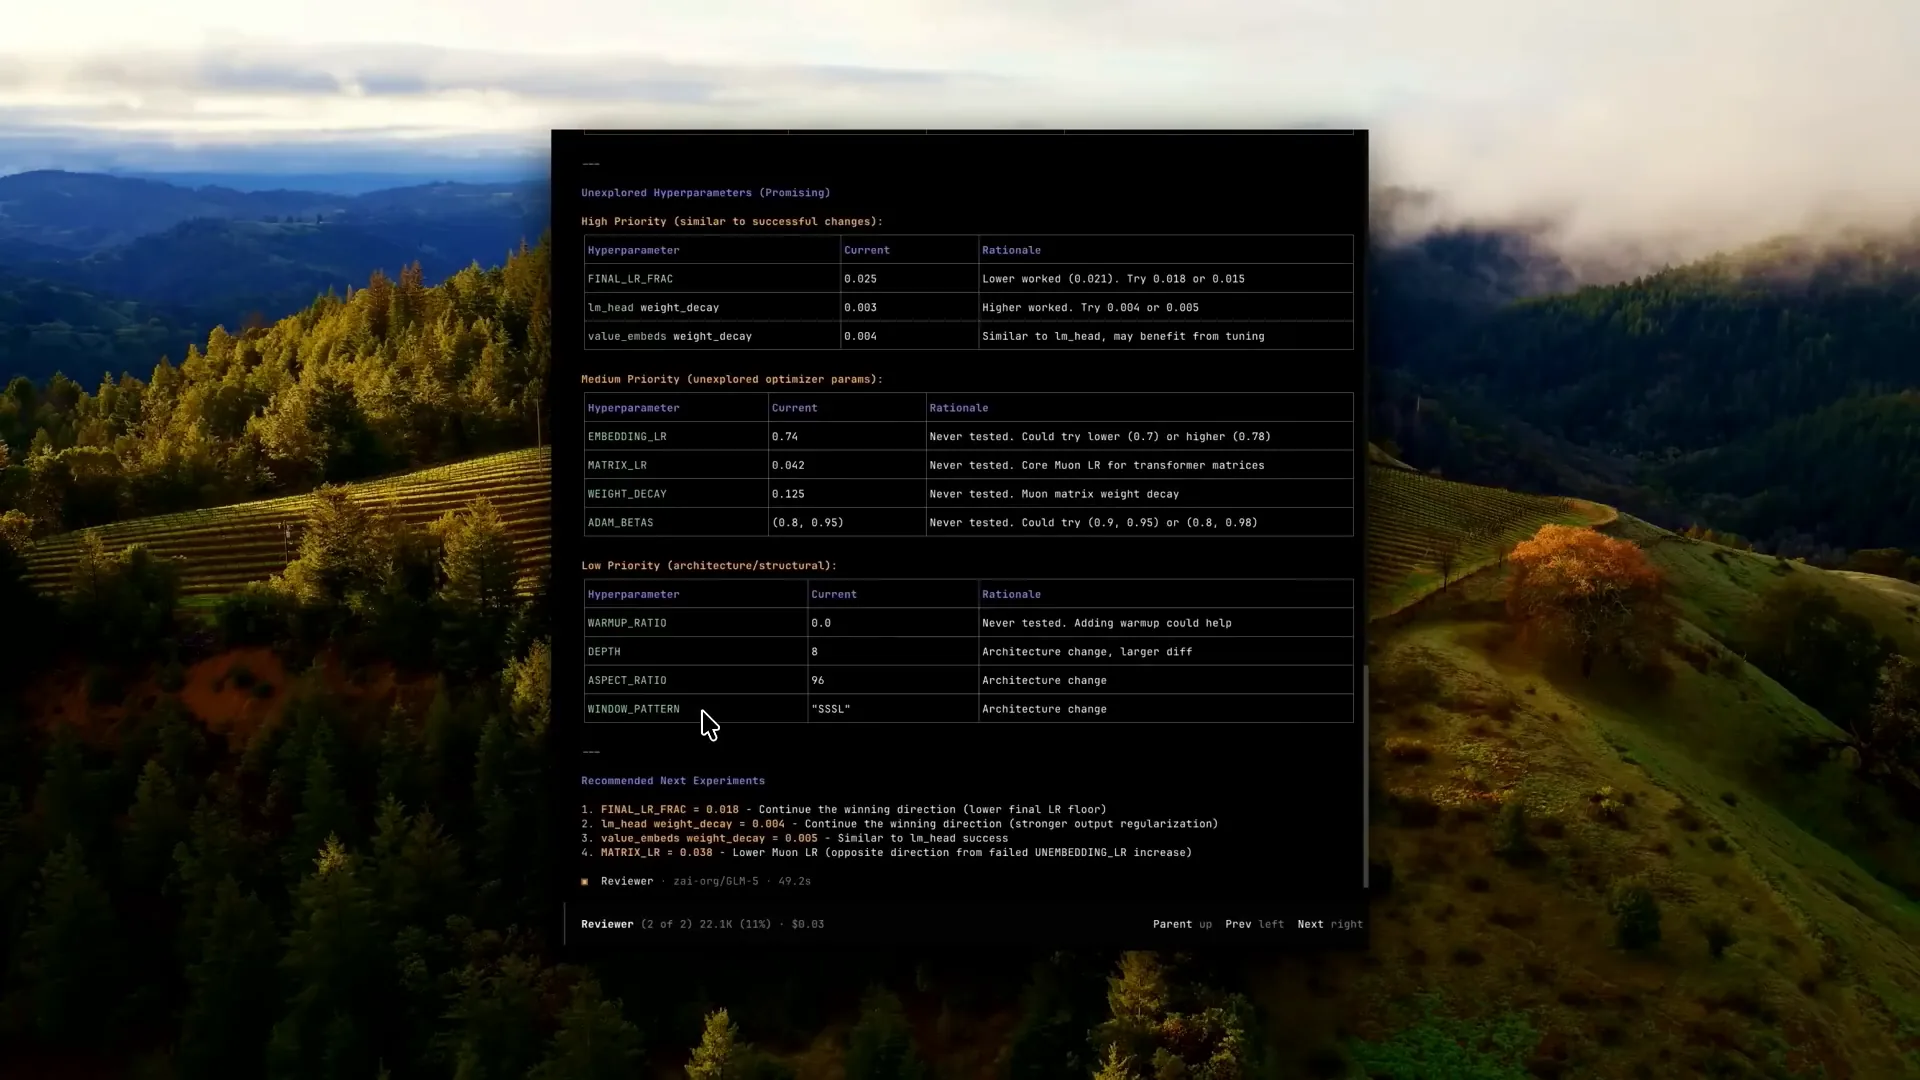Click the cost '$0.03' in footer
The height and width of the screenshot is (1080, 1920).
coord(808,925)
